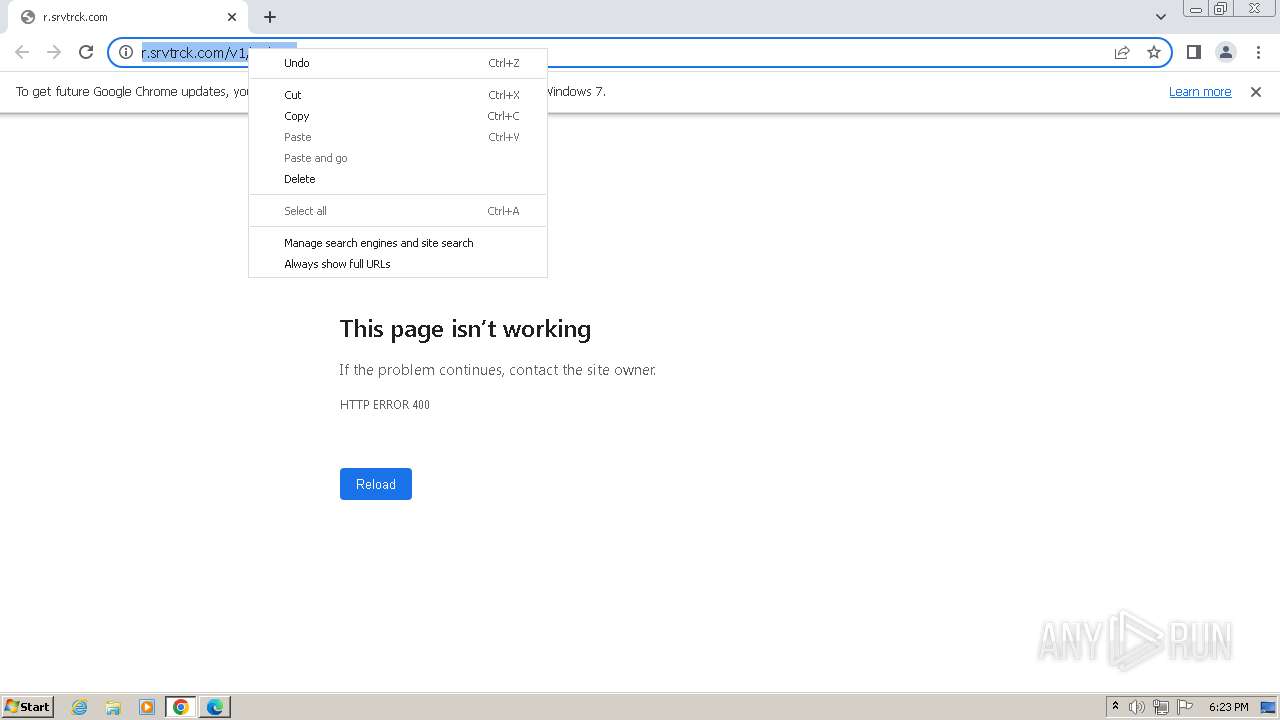
Task: Click the This page isn't working heading
Action: tap(465, 329)
